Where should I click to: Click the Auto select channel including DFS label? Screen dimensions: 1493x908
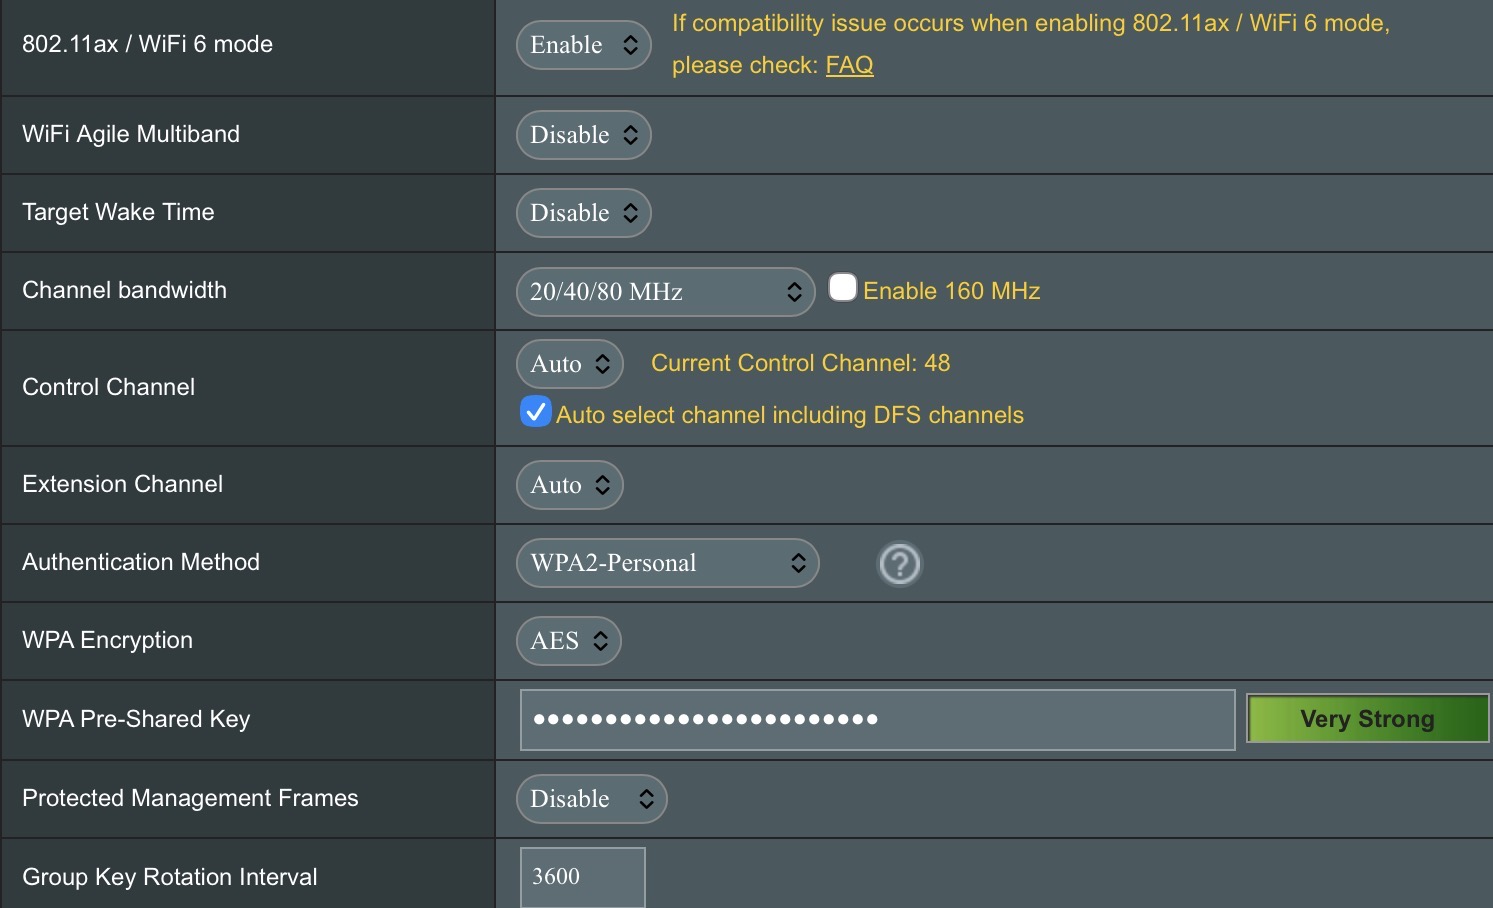point(789,415)
